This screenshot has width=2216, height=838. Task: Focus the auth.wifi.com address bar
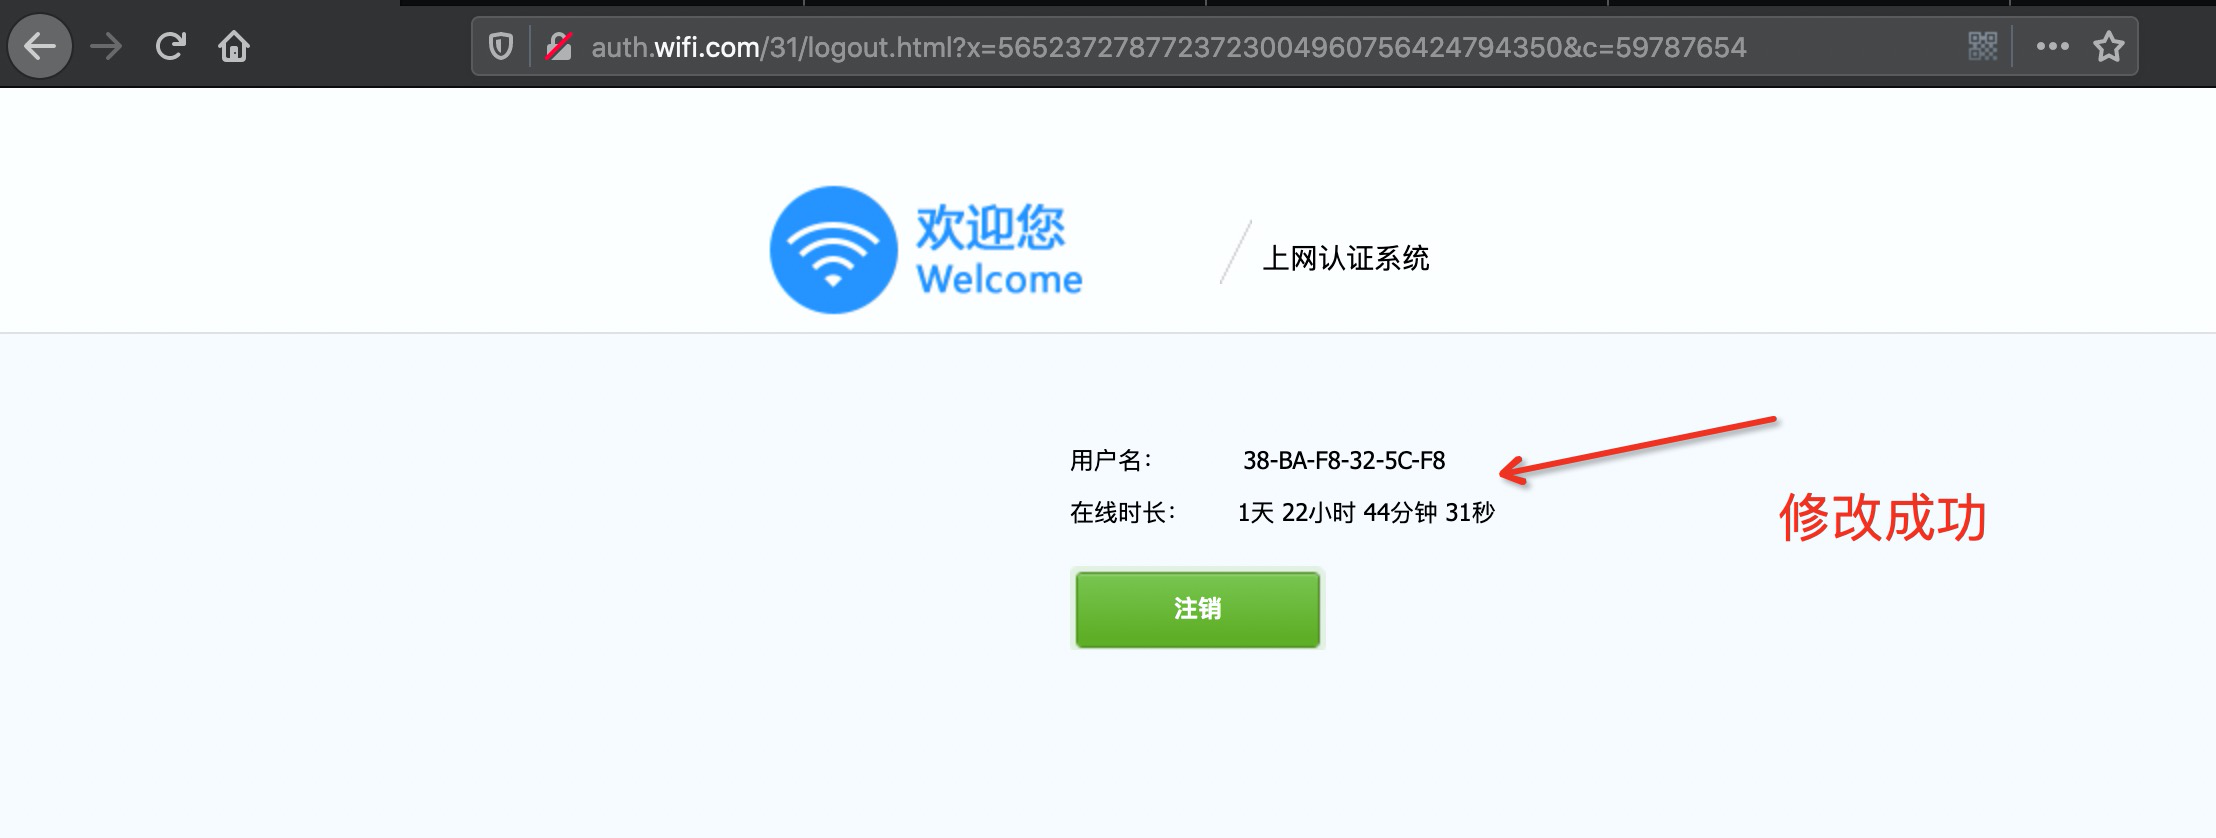1168,47
